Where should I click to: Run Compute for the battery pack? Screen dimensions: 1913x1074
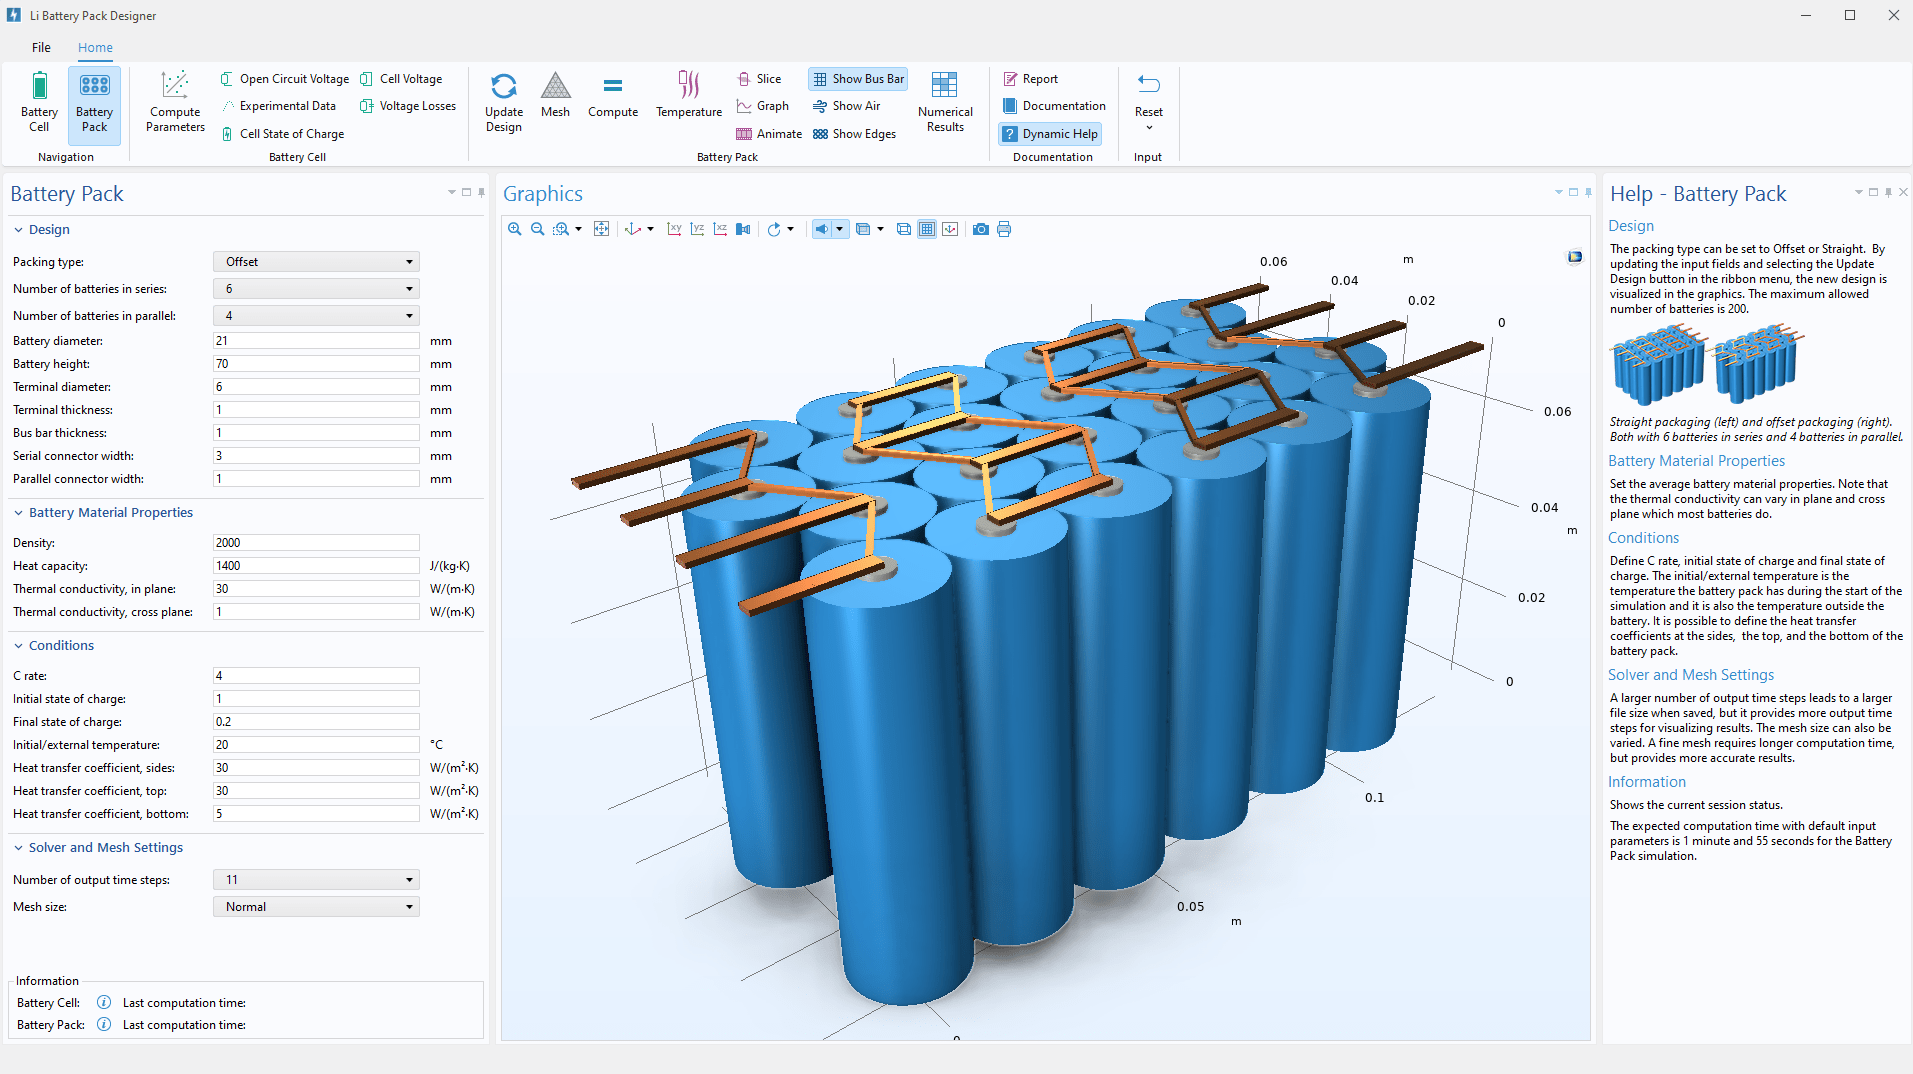coord(612,95)
